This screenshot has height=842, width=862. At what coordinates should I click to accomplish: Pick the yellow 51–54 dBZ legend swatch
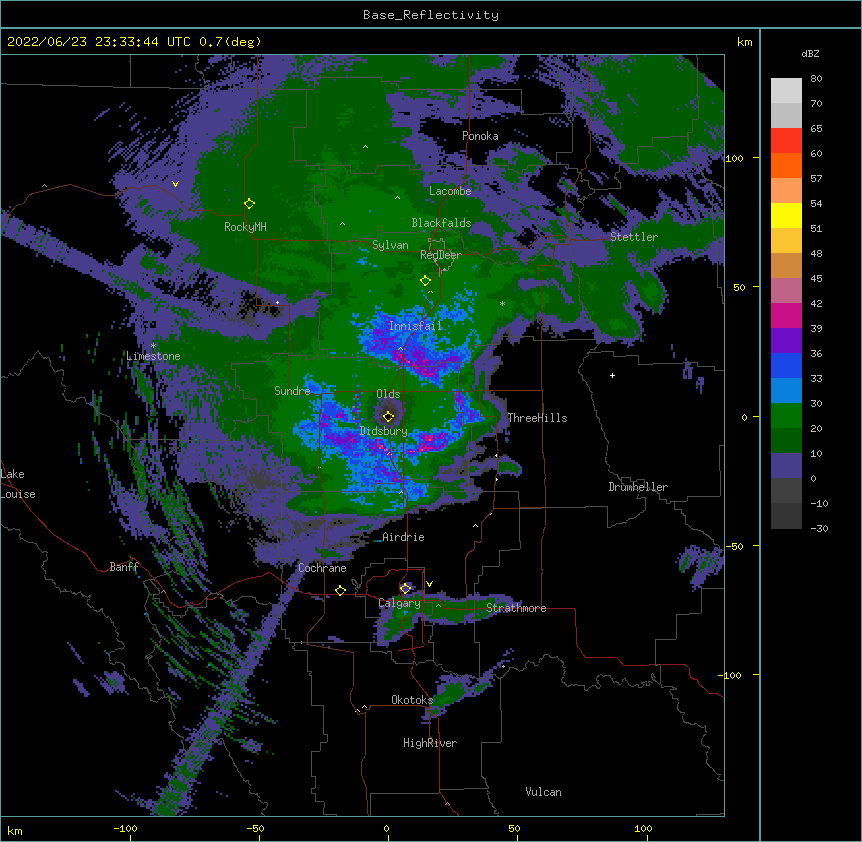[x=786, y=215]
